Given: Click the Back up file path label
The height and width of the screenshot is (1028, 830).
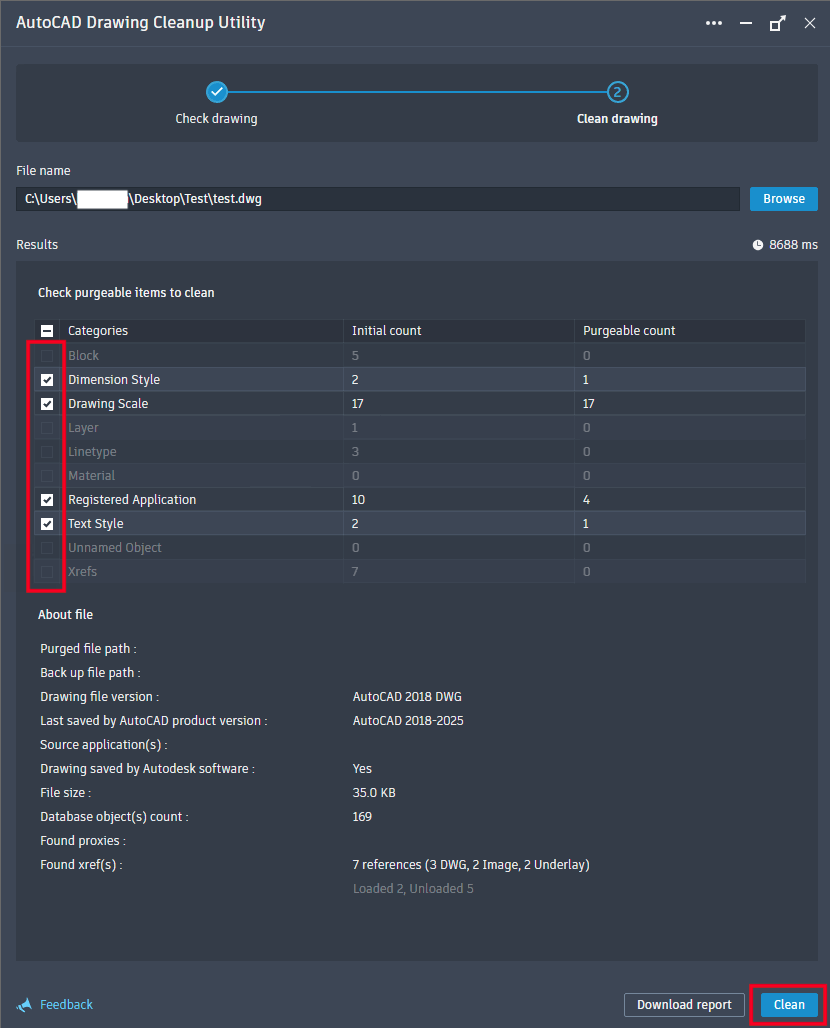Looking at the screenshot, I should [90, 673].
